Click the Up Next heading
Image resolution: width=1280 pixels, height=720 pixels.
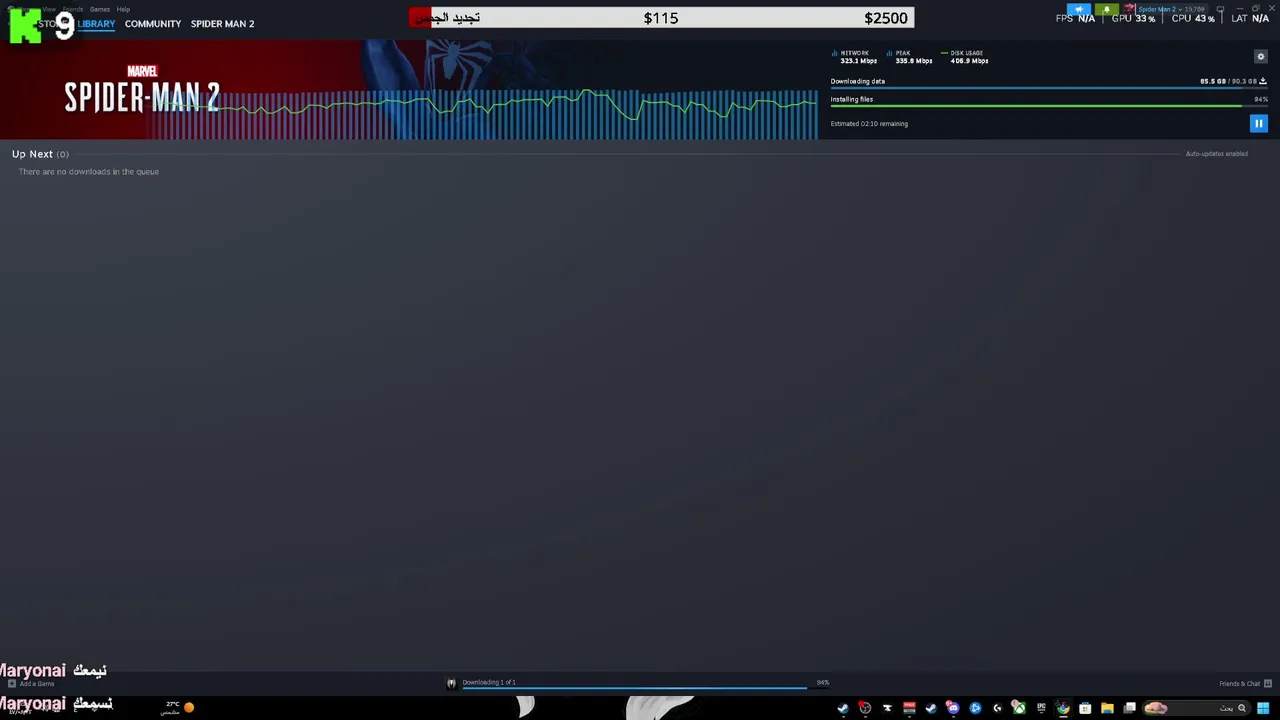tap(32, 154)
